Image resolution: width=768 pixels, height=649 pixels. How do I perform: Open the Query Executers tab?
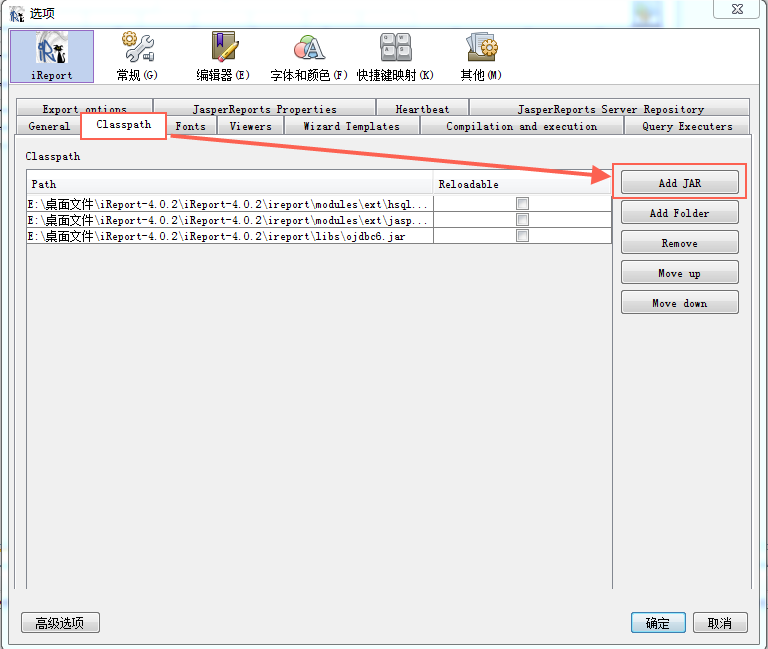point(687,126)
